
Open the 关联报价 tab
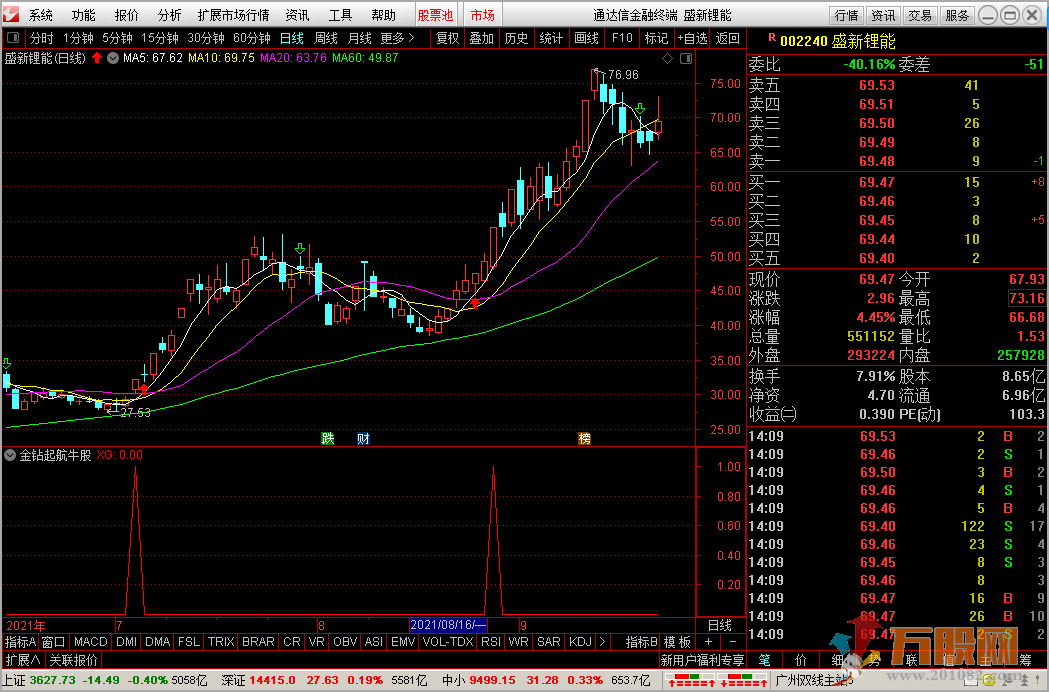pos(74,660)
